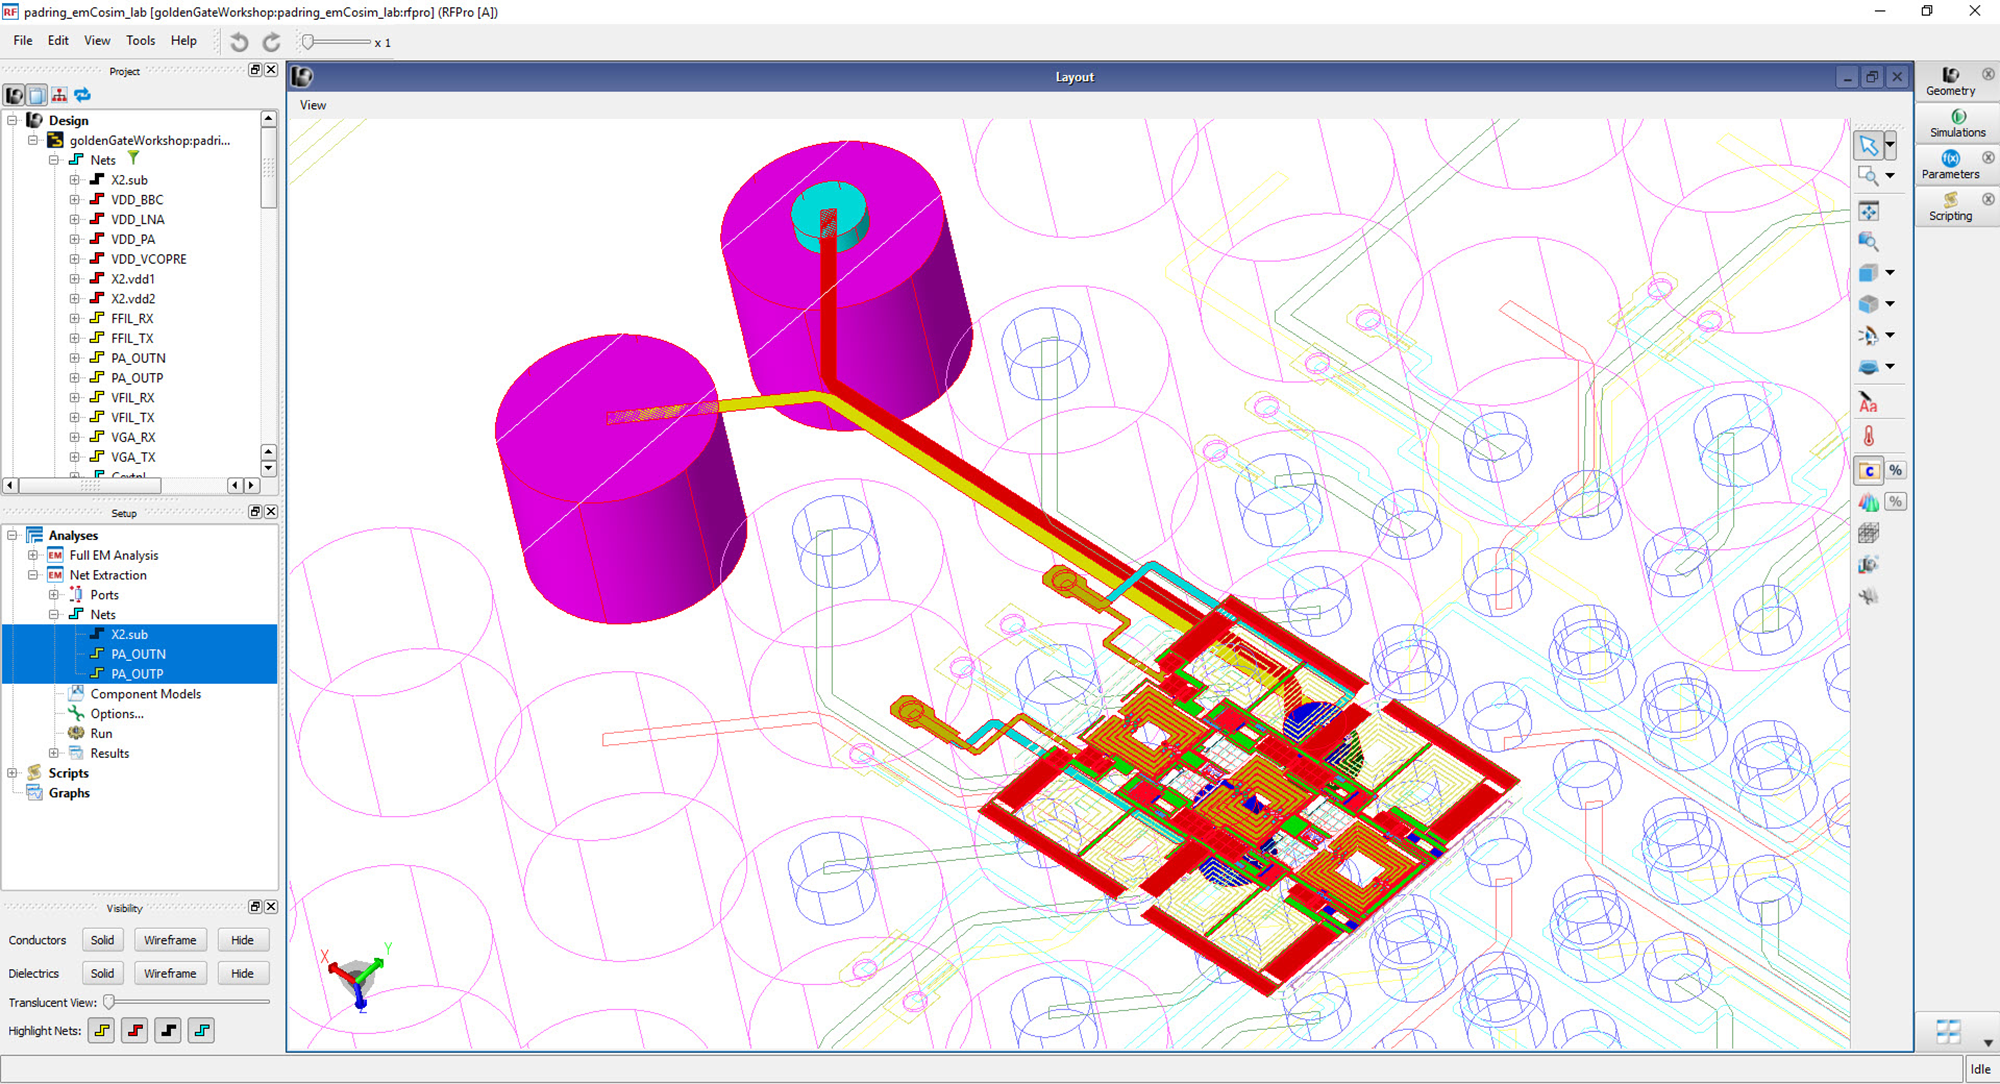Viewport: 2000px width, 1084px height.
Task: Select the arrow selection tool
Action: 1868,145
